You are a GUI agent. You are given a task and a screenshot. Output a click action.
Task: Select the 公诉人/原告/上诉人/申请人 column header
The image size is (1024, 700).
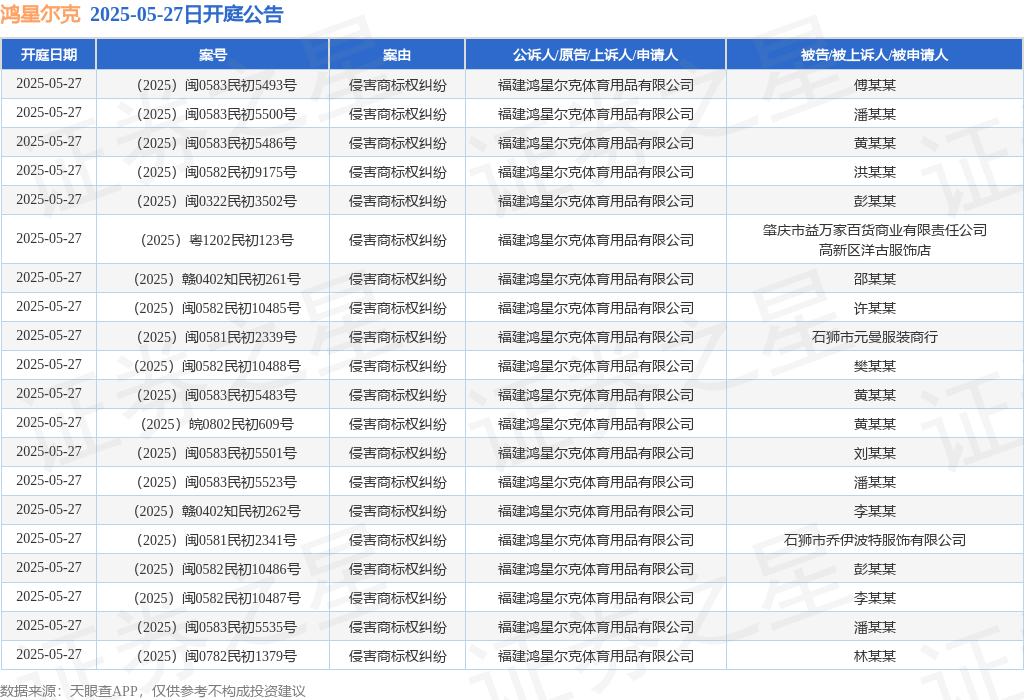point(596,55)
